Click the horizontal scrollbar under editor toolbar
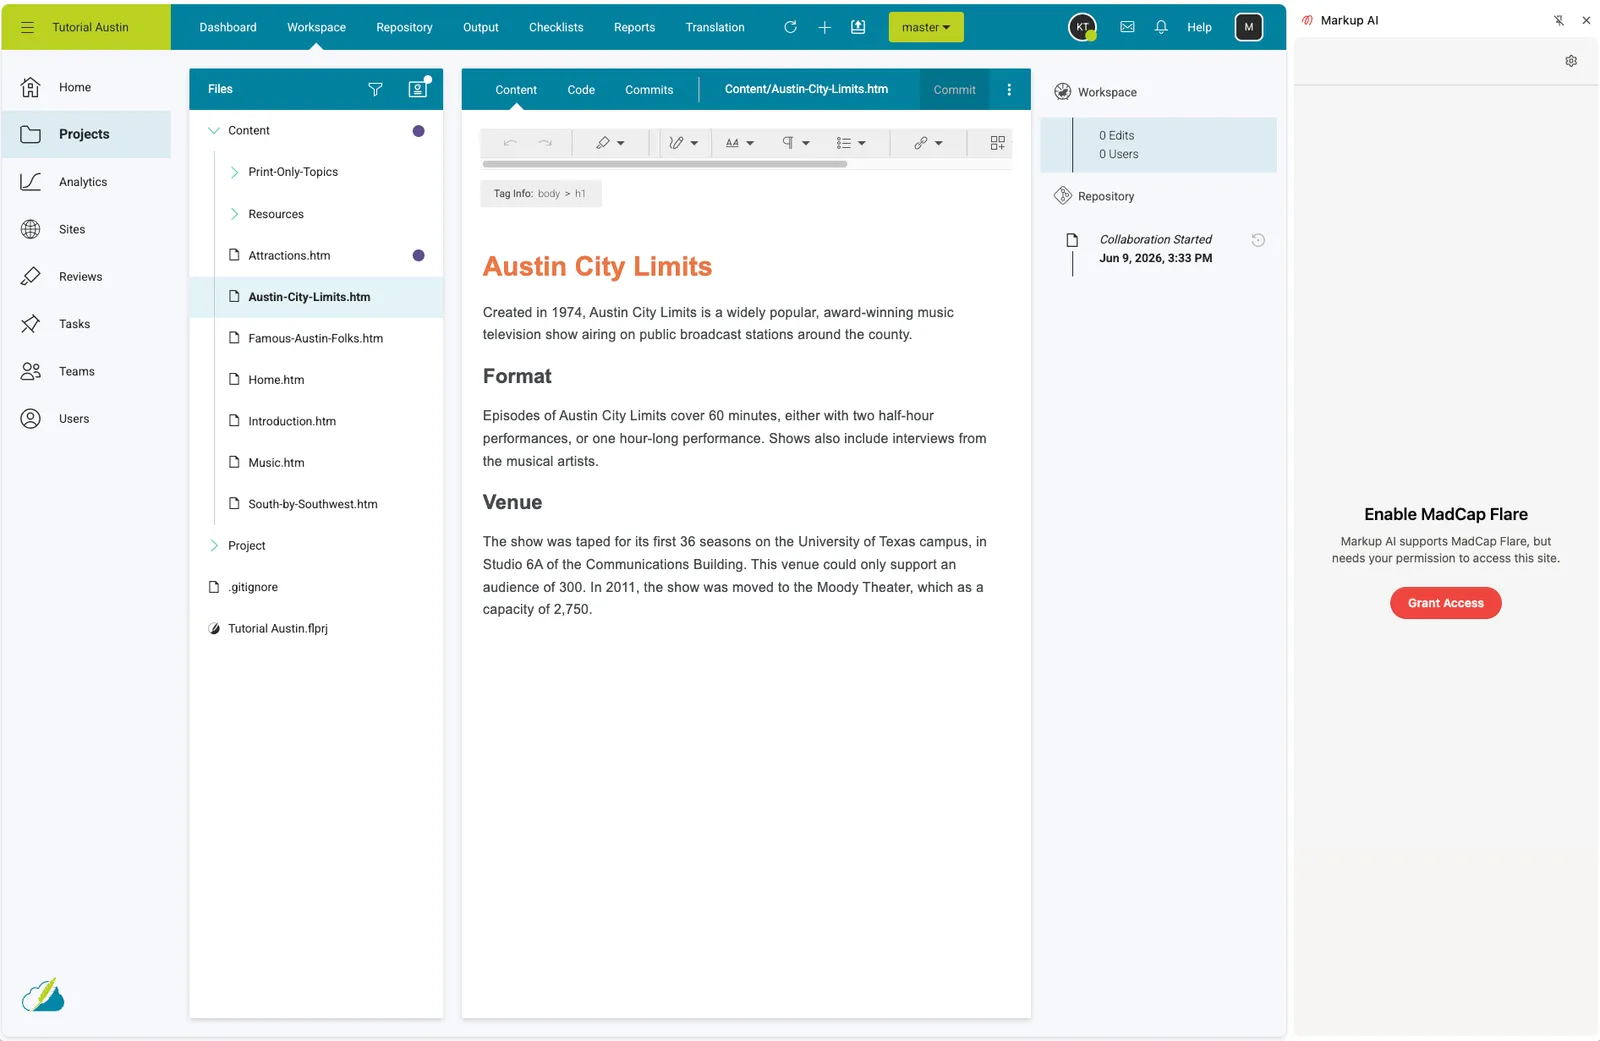 click(664, 164)
